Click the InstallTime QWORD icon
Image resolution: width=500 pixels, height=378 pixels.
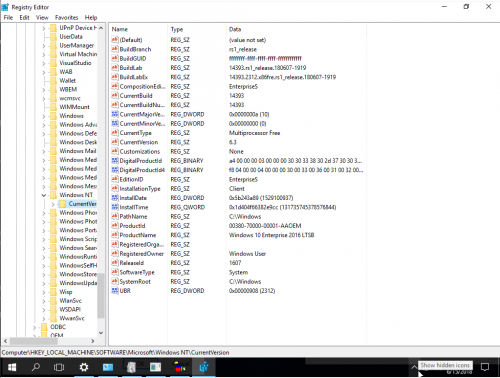(x=115, y=207)
